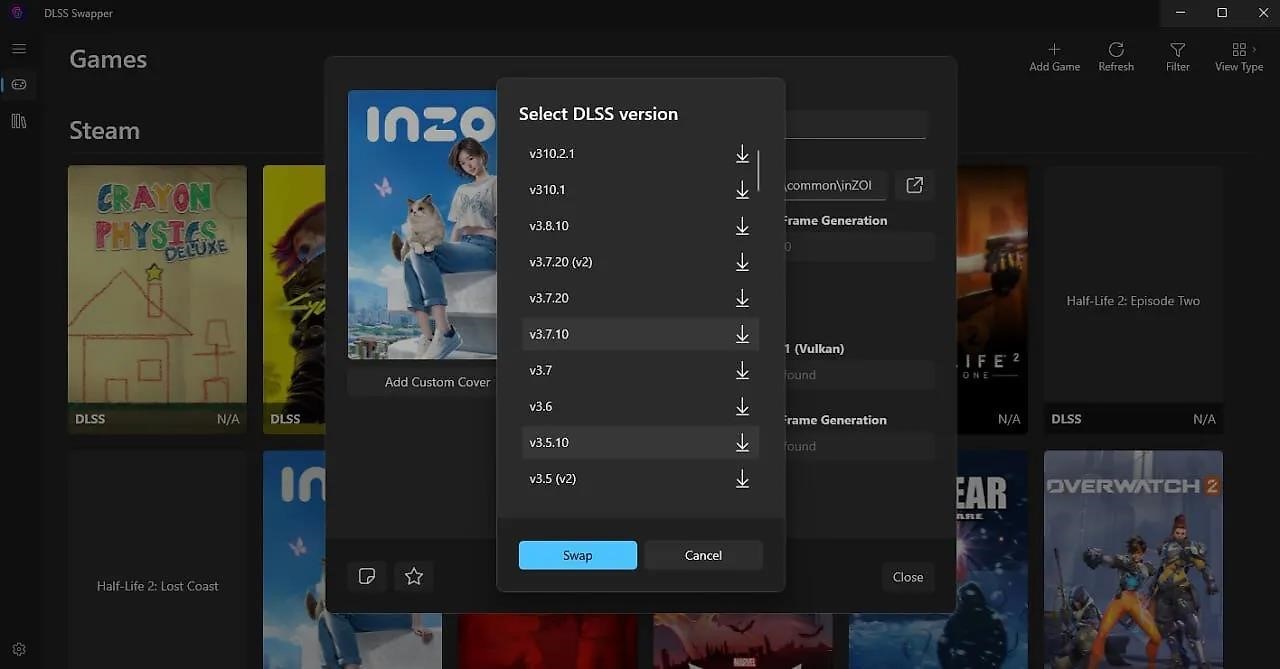
Task: Open the Half-Life 2: Lost Coast card
Action: [x=157, y=559]
